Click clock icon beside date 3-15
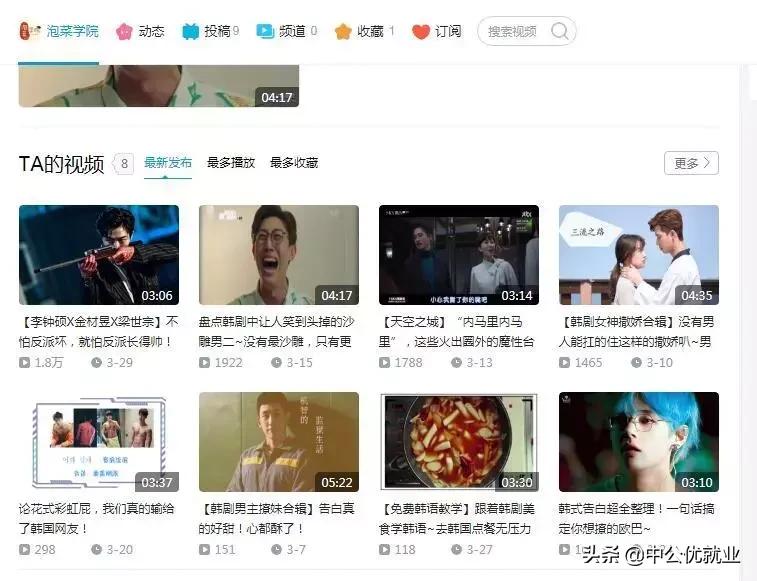This screenshot has height=581, width=757. (277, 362)
